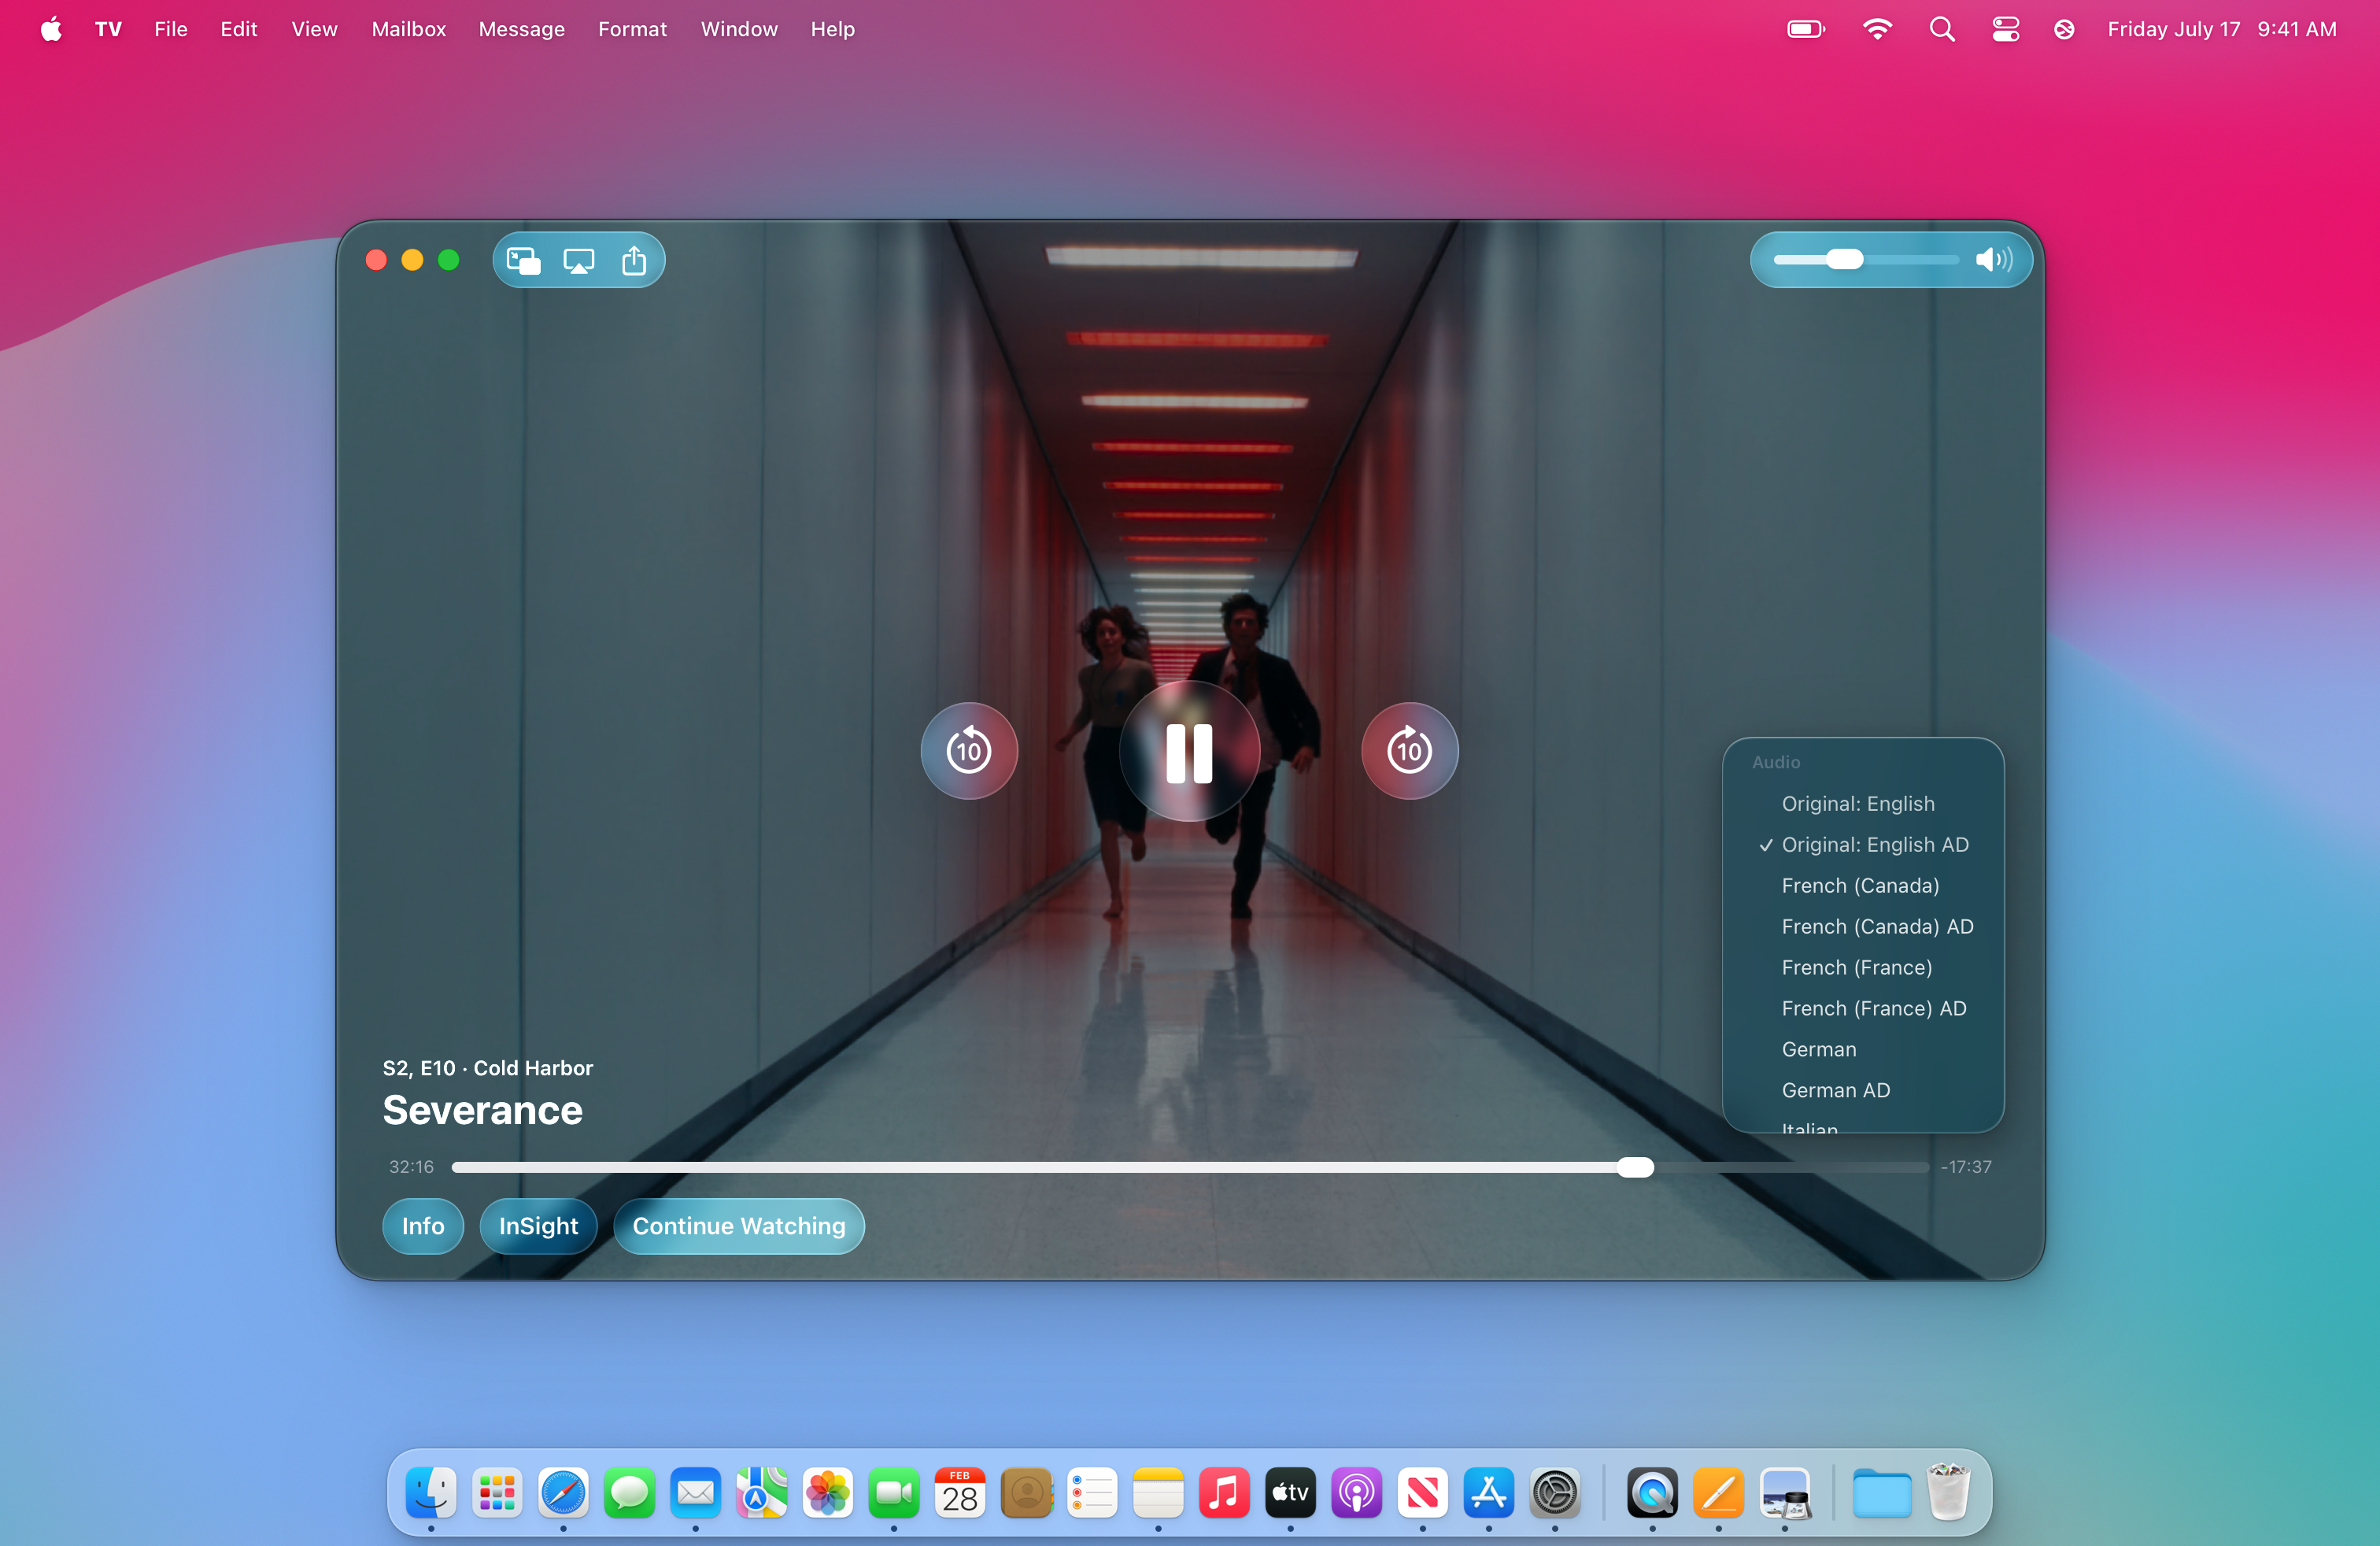Viewport: 2380px width, 1546px height.
Task: Select Original: English audio track
Action: 1857,804
